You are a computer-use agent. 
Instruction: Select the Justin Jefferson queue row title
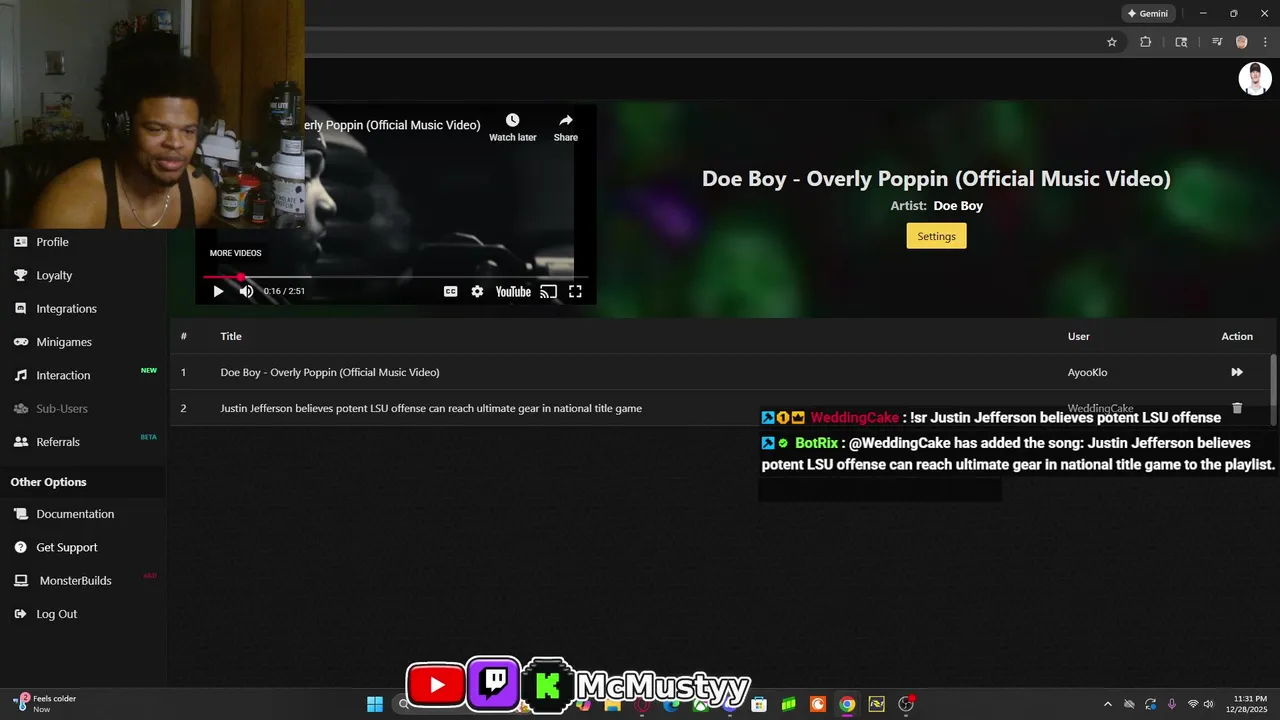(431, 408)
